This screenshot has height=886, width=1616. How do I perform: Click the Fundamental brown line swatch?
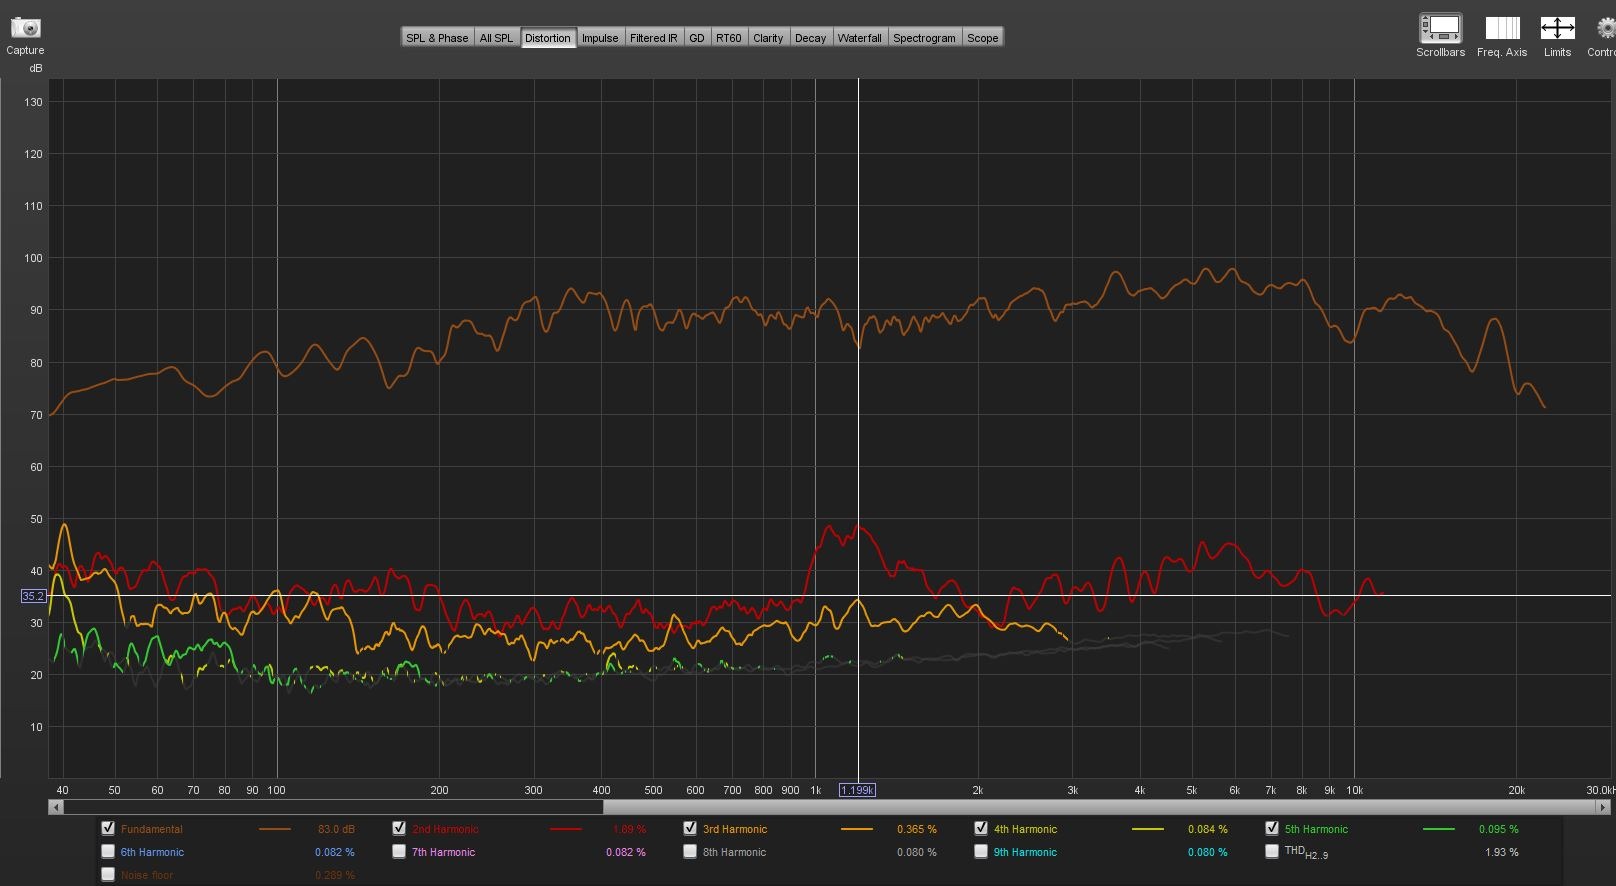coord(275,829)
